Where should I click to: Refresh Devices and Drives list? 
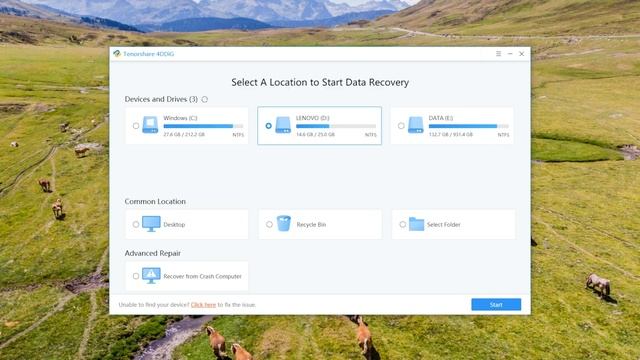[x=204, y=99]
